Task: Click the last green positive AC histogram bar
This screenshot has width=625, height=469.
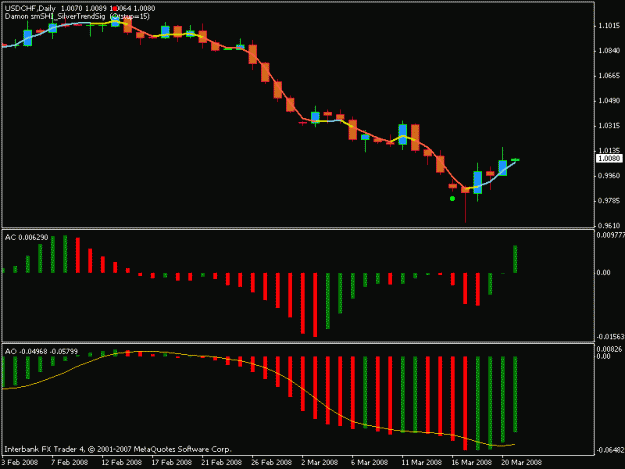Action: click(x=515, y=259)
